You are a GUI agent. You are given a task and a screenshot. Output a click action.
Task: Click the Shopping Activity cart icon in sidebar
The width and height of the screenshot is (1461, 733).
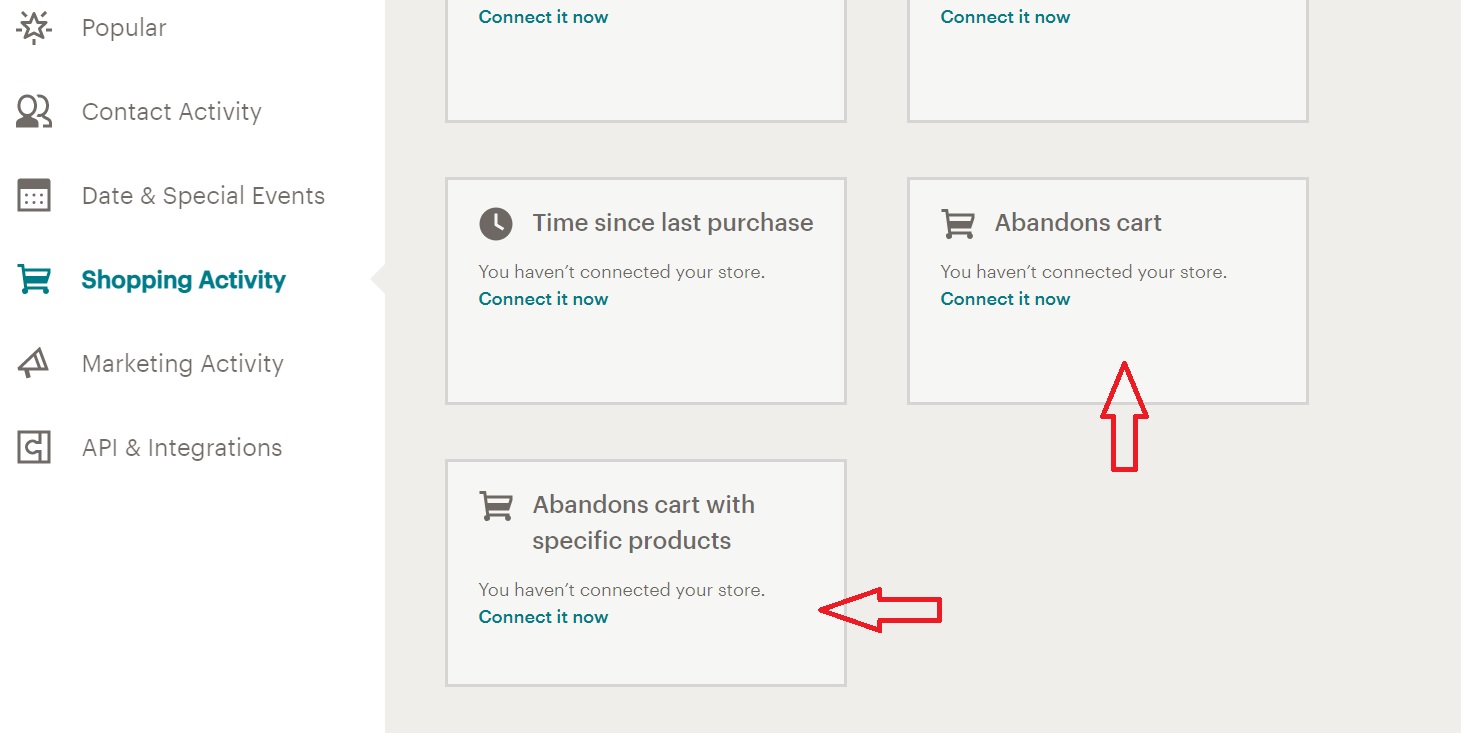pos(34,280)
